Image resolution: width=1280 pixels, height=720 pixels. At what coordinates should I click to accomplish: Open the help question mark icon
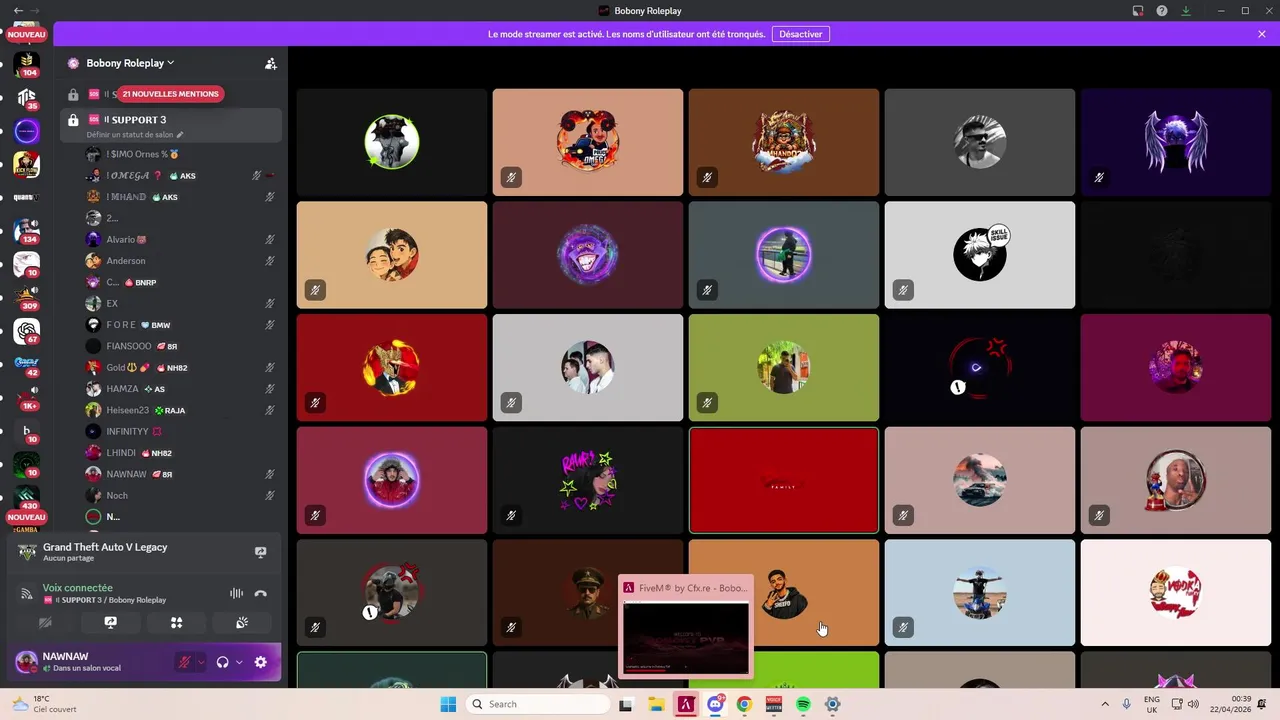[x=1162, y=10]
